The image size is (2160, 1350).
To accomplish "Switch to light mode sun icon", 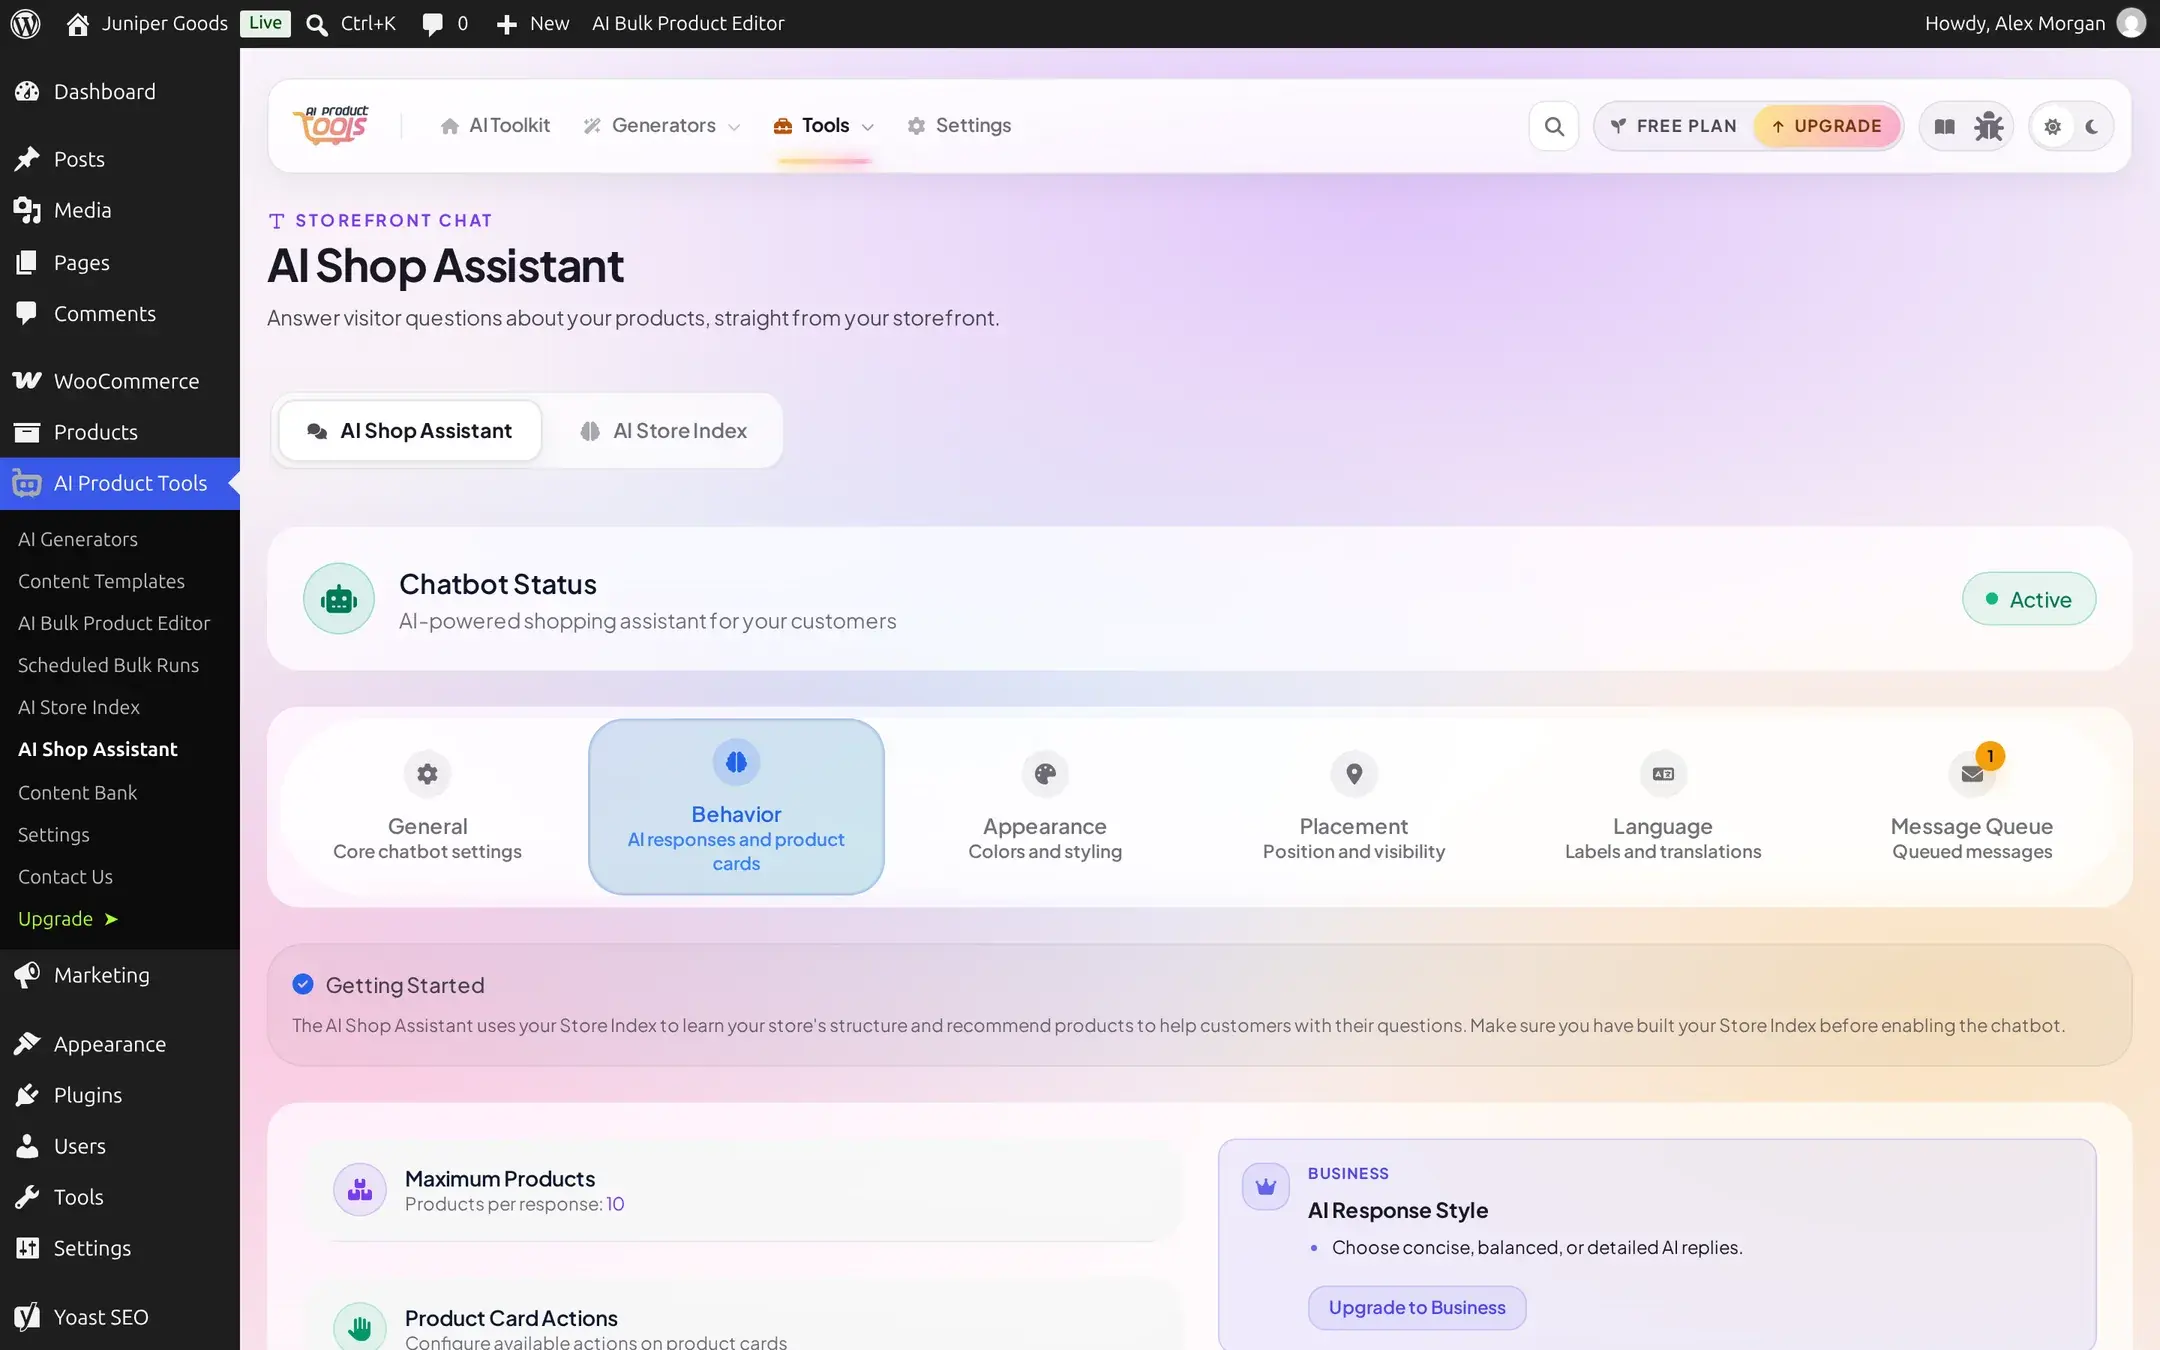I will coord(2052,127).
